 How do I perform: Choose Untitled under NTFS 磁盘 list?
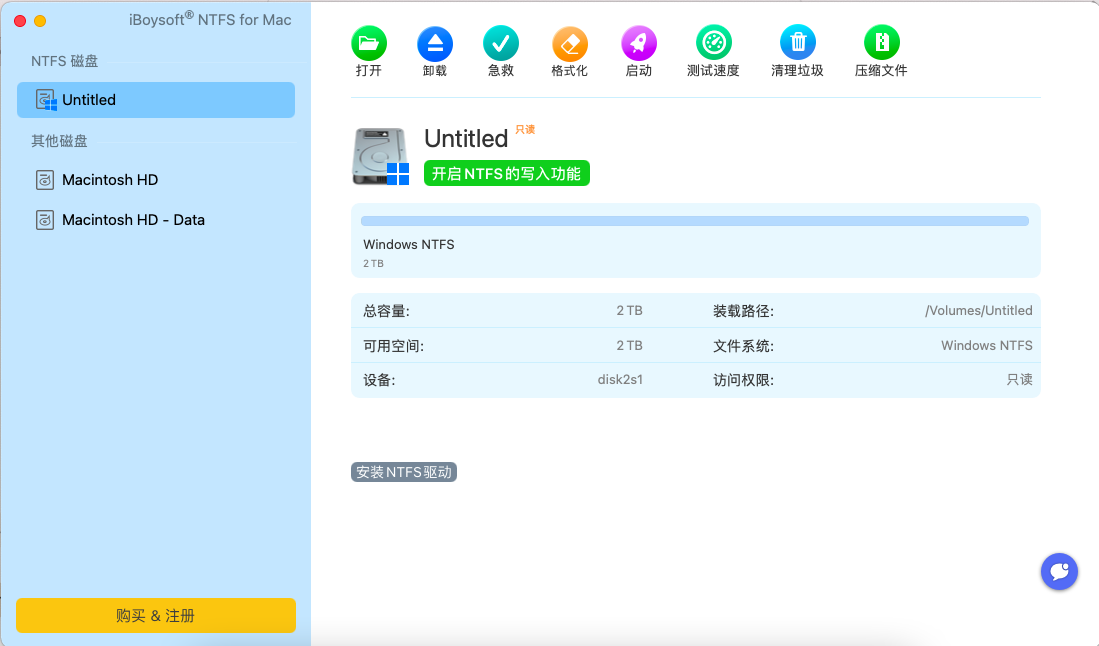click(90, 99)
